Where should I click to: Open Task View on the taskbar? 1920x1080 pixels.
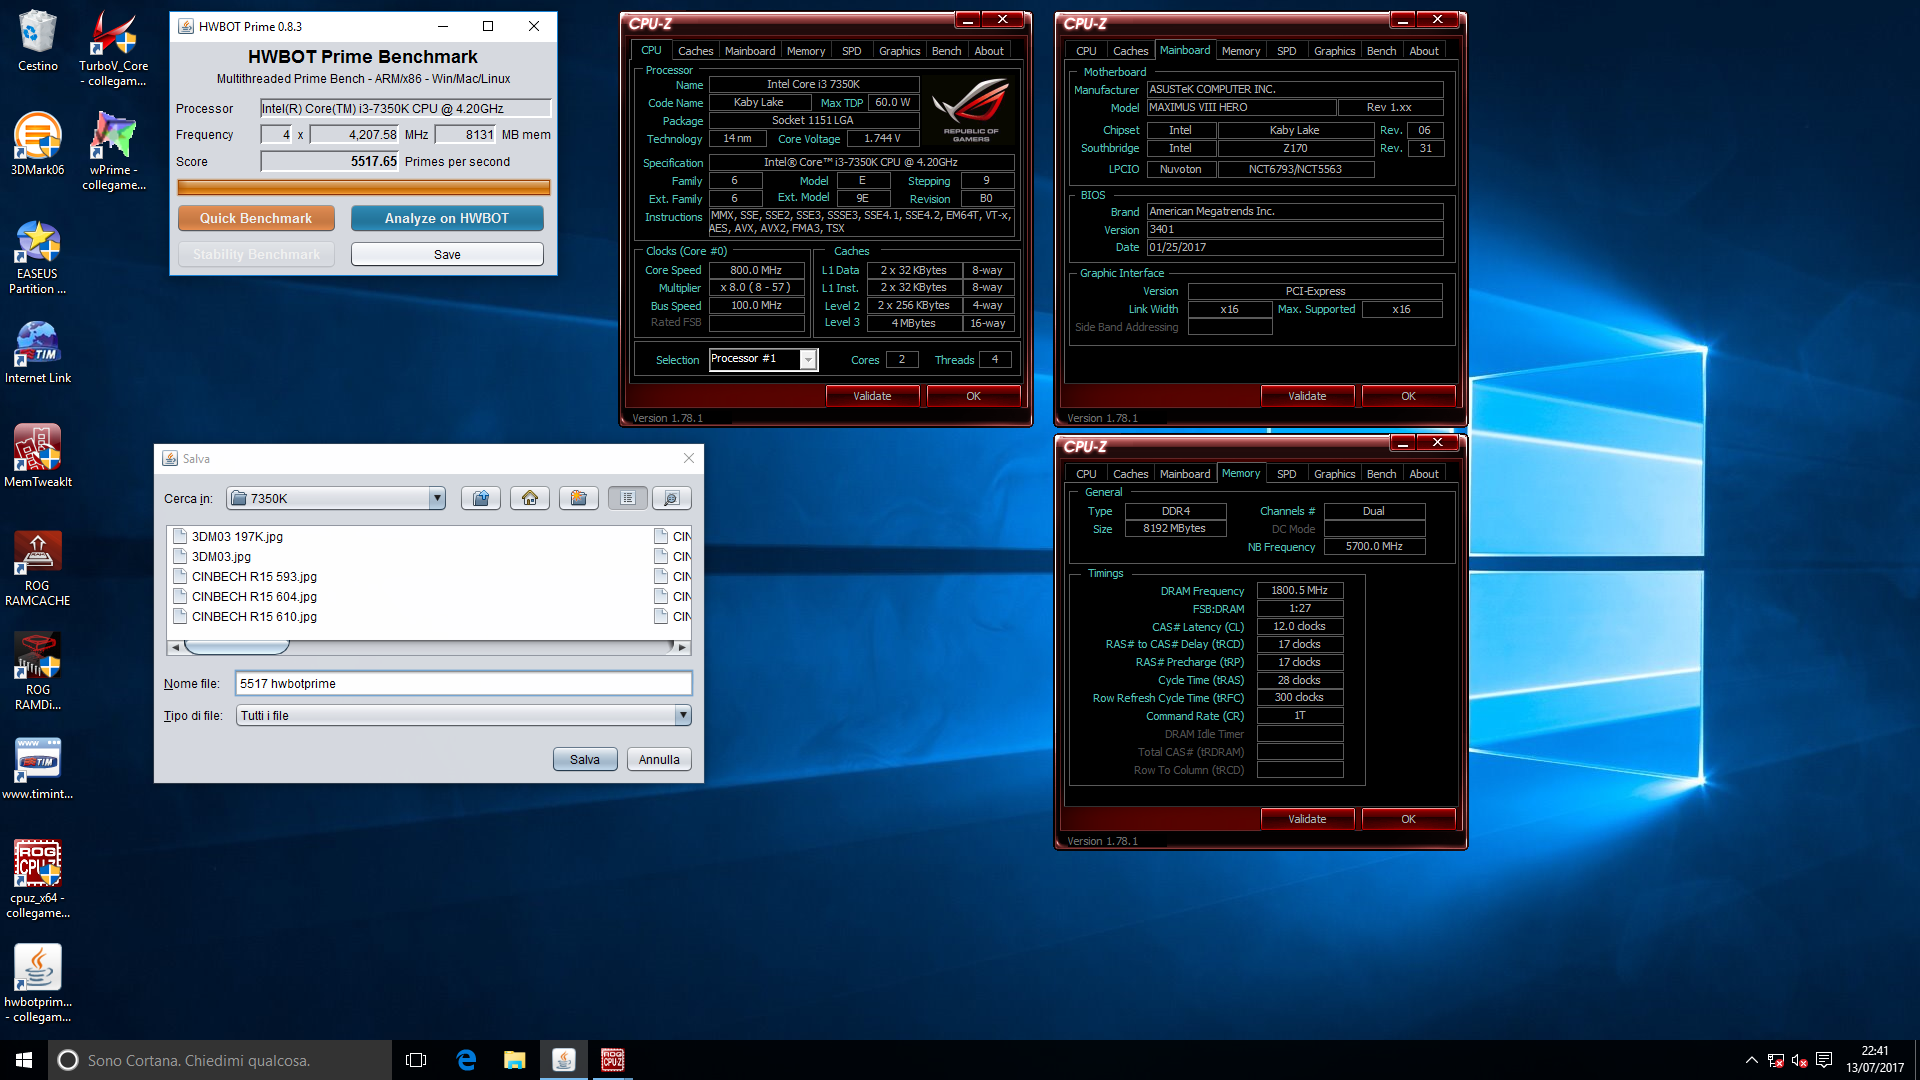416,1060
